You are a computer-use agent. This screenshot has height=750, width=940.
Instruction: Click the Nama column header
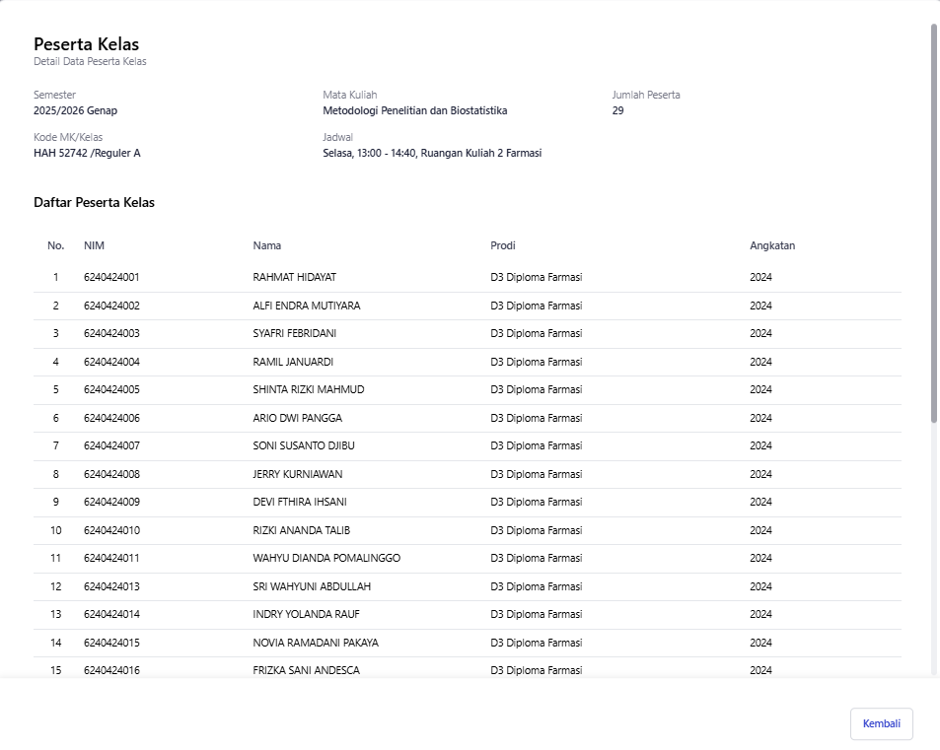[x=267, y=245]
